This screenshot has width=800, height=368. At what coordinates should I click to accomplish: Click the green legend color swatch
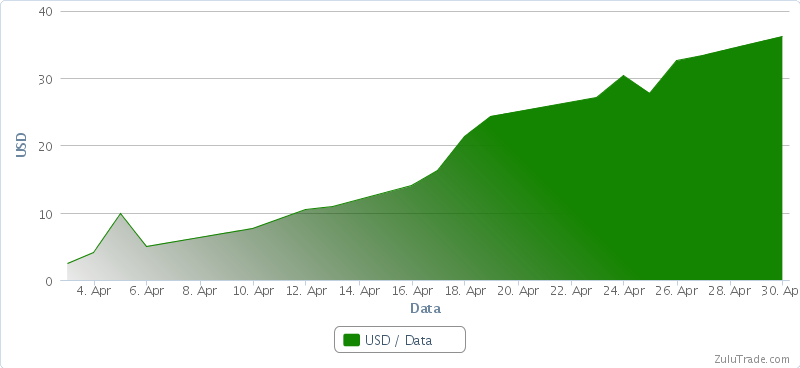352,340
